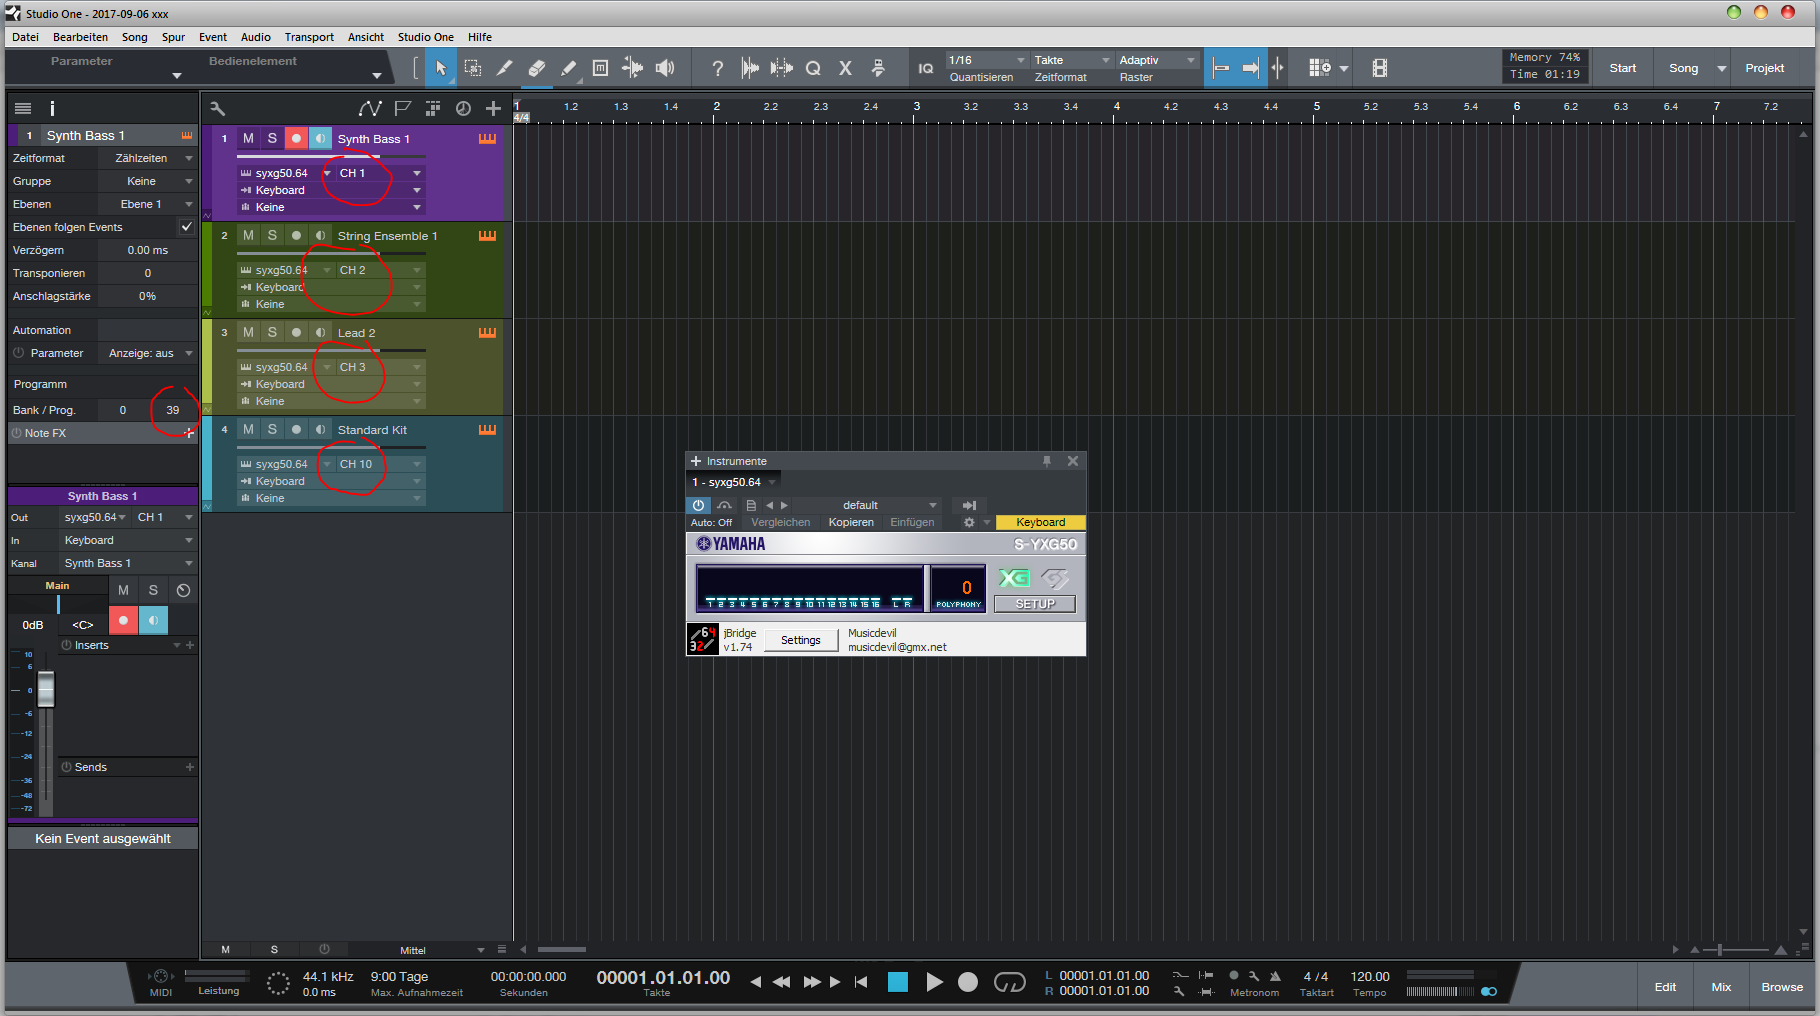Mute the String Ensemble 1 track
Screen dimensions: 1820x1016
tap(248, 235)
